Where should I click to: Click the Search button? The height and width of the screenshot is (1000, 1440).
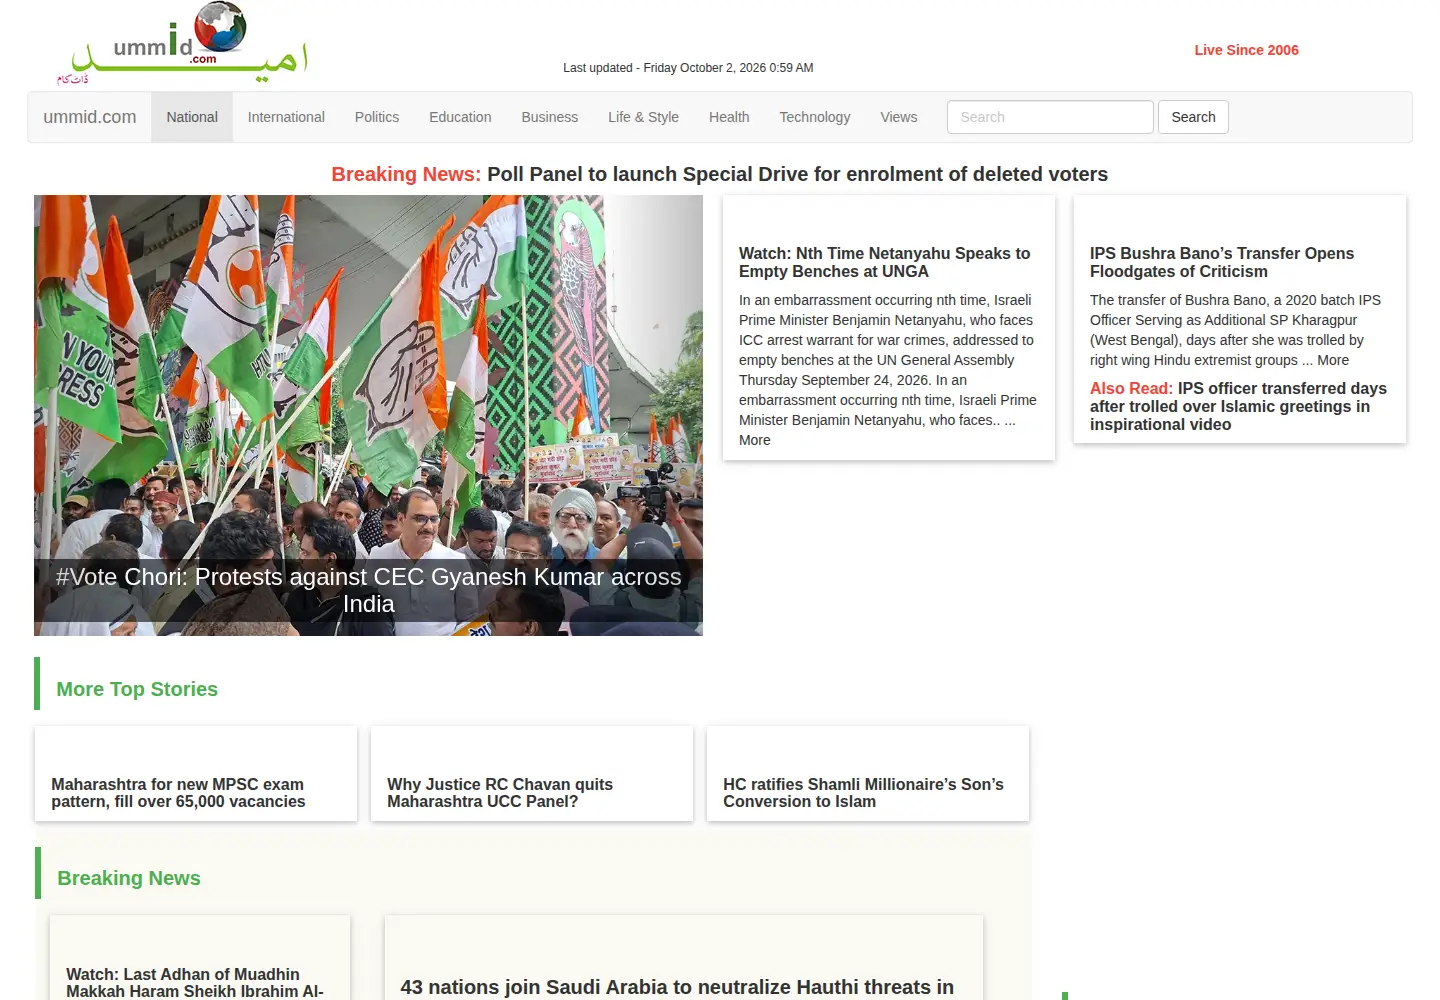1193,117
